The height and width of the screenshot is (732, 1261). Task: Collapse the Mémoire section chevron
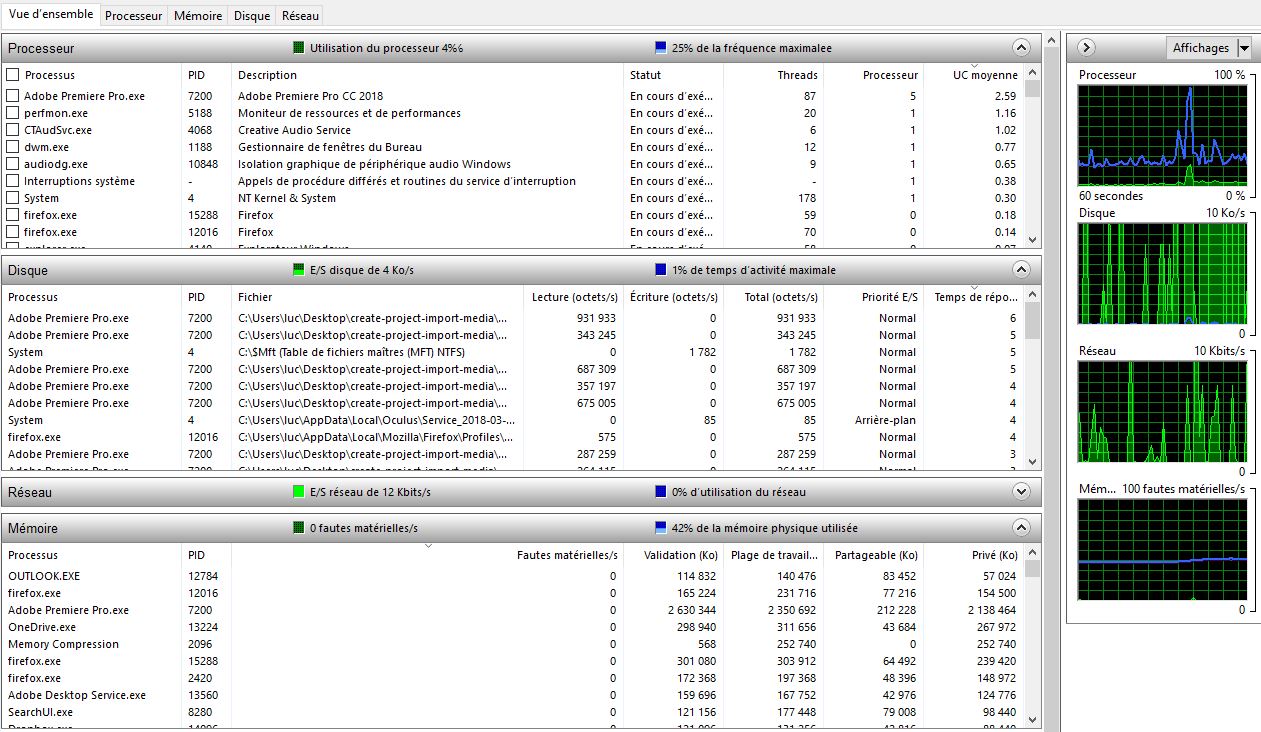click(x=1021, y=527)
